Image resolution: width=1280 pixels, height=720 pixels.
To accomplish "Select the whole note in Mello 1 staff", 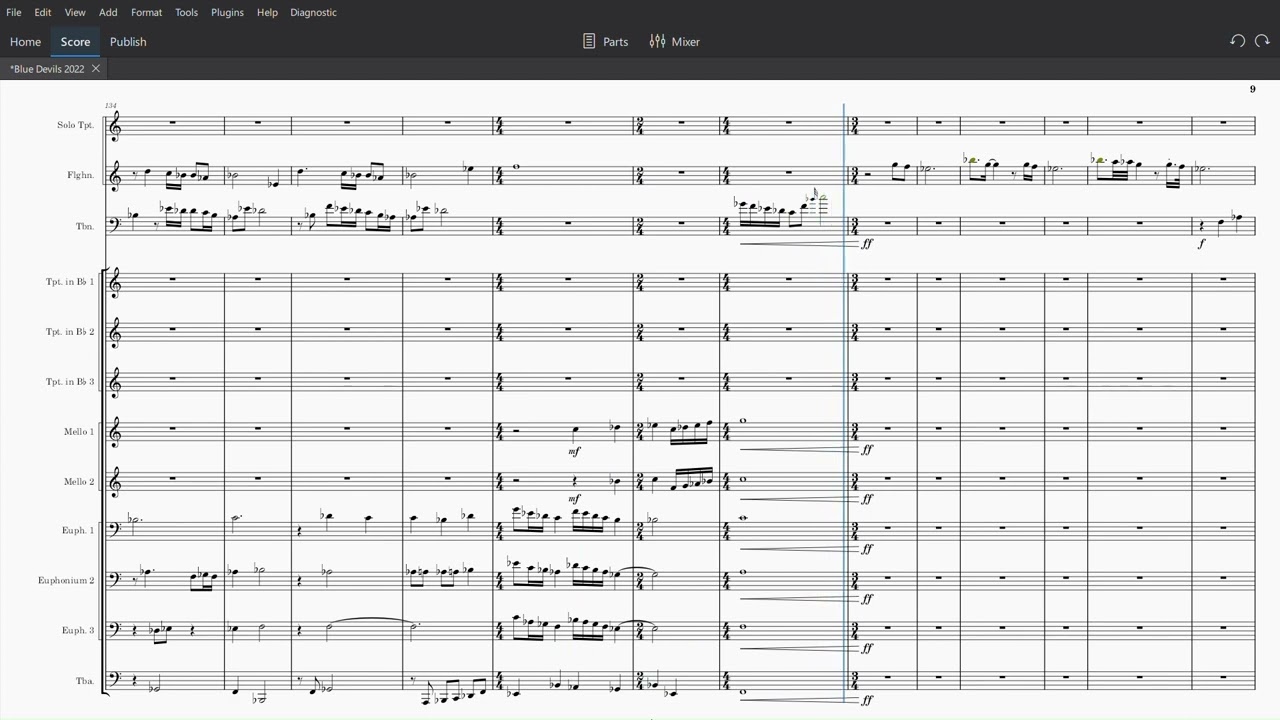I will point(743,421).
